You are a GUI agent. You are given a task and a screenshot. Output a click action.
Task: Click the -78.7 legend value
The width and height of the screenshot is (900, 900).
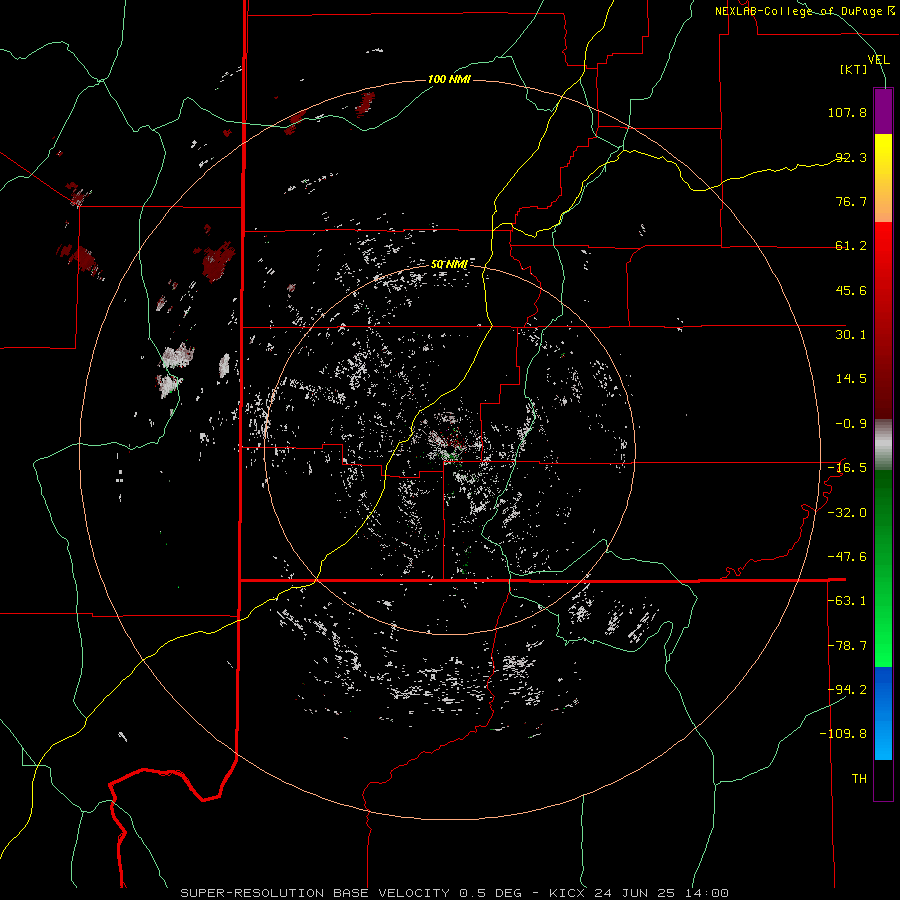[847, 646]
